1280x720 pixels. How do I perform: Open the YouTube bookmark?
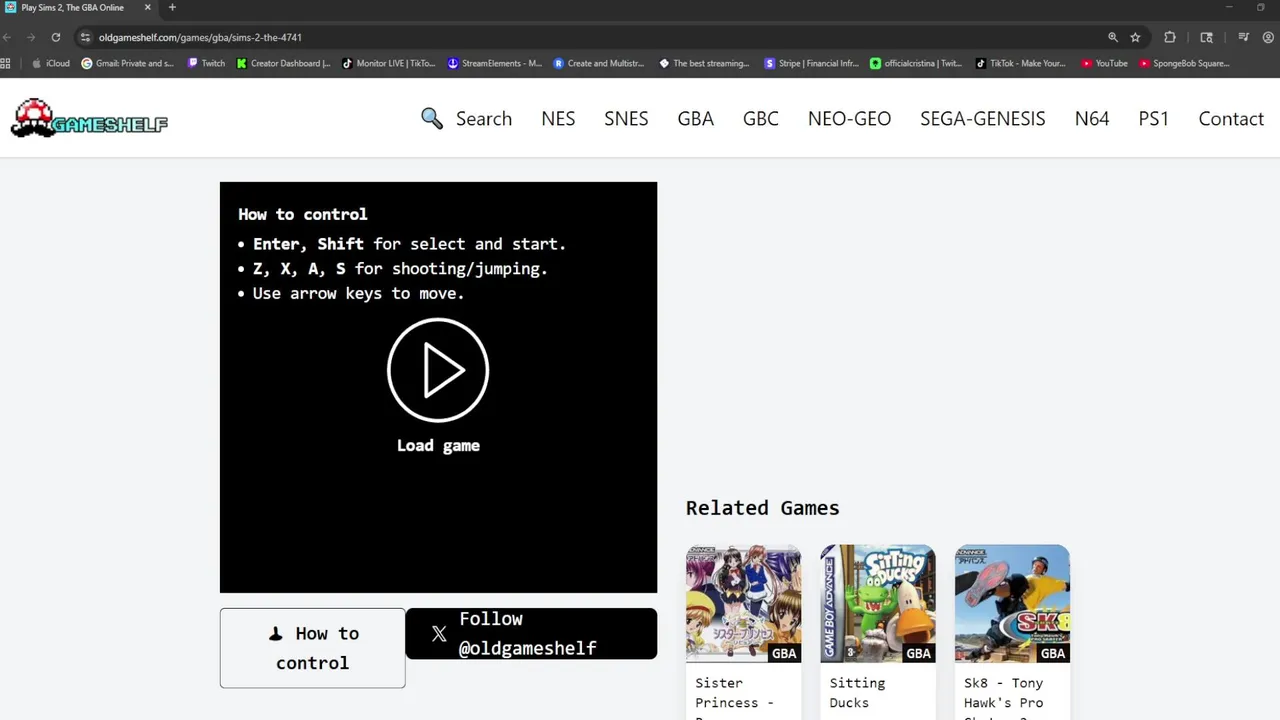coord(1104,63)
